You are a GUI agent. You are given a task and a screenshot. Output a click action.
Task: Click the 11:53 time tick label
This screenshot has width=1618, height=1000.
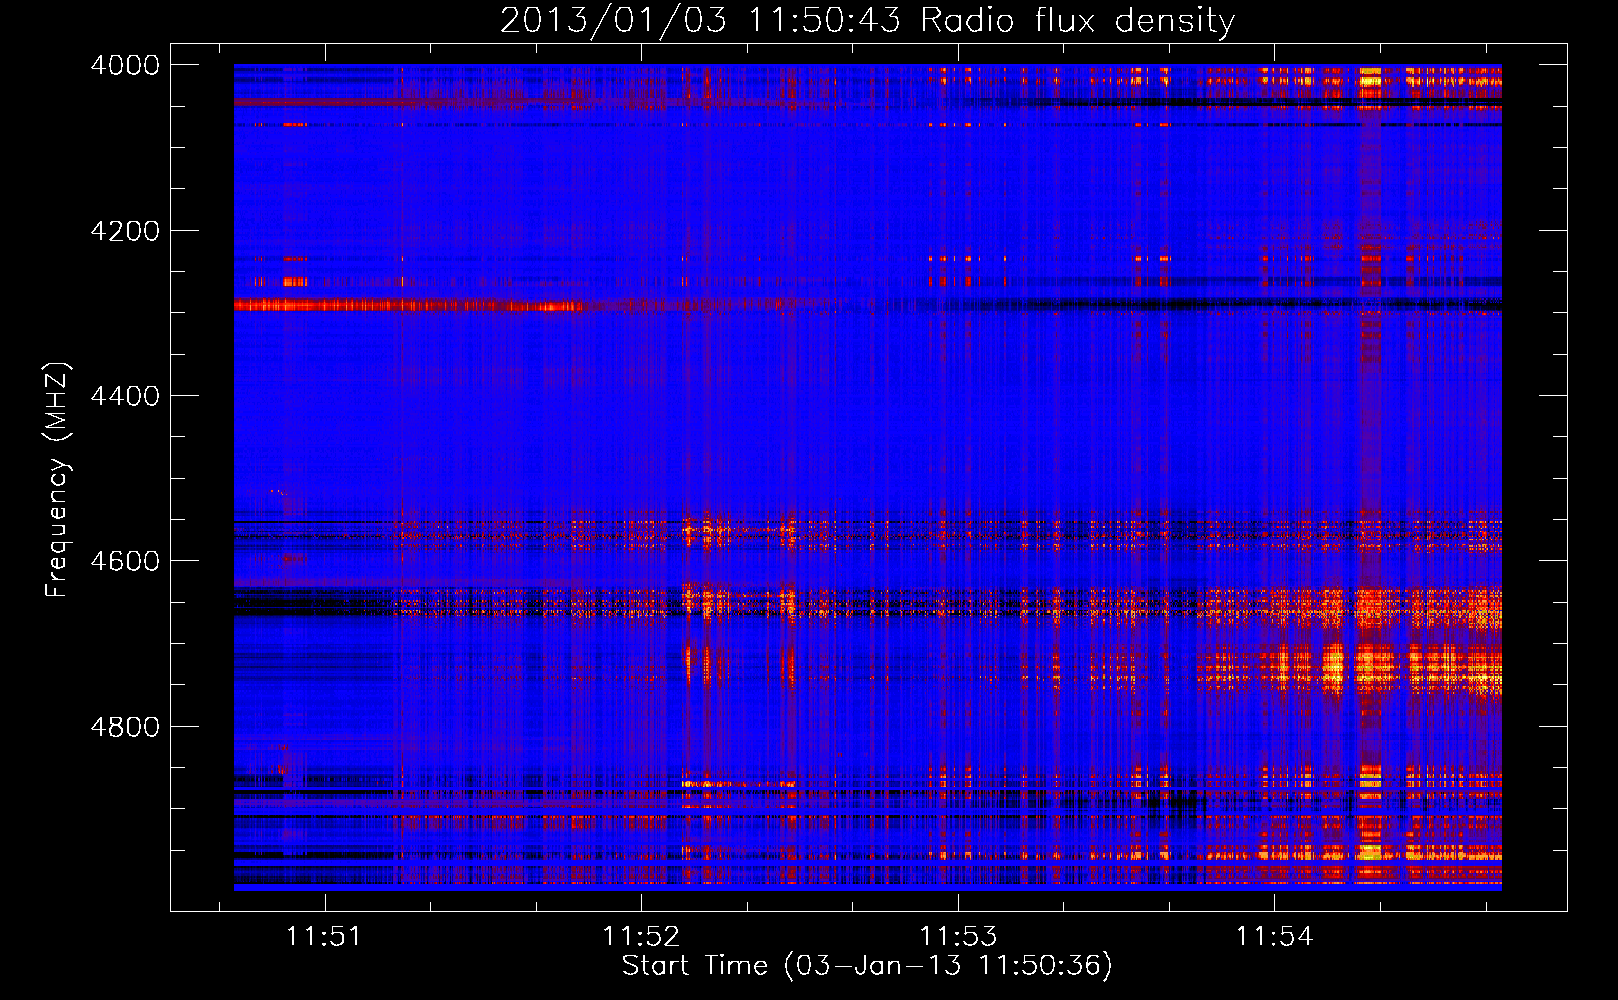[x=958, y=936]
